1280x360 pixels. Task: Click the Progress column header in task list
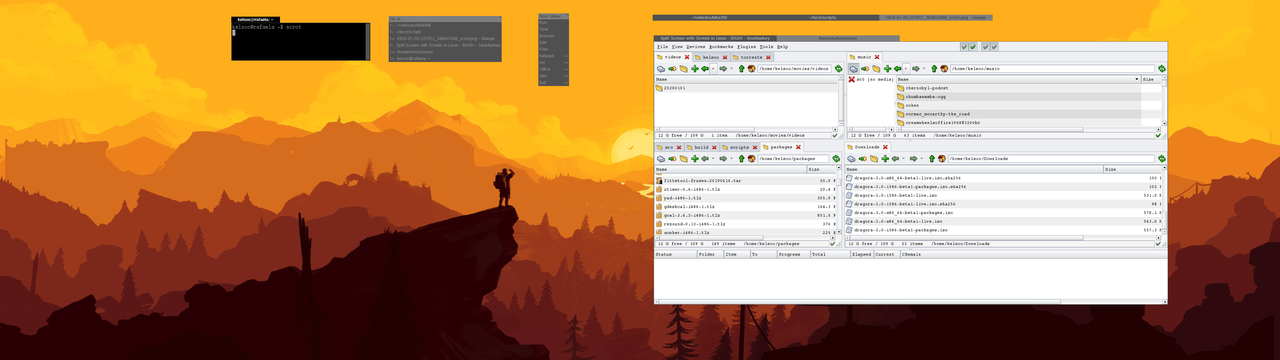click(793, 254)
